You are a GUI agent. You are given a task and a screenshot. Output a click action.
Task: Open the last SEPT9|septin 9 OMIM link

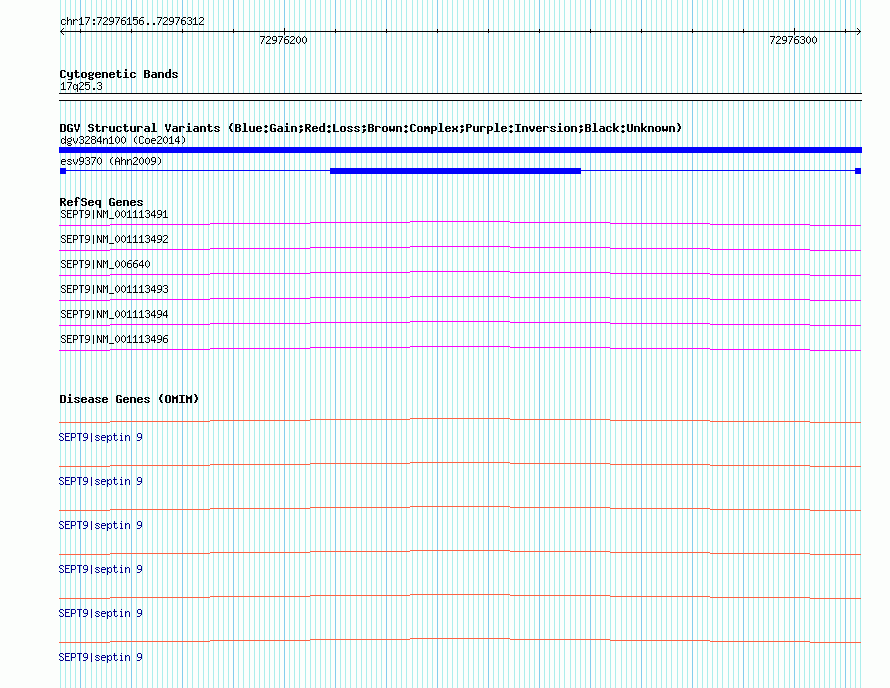100,657
